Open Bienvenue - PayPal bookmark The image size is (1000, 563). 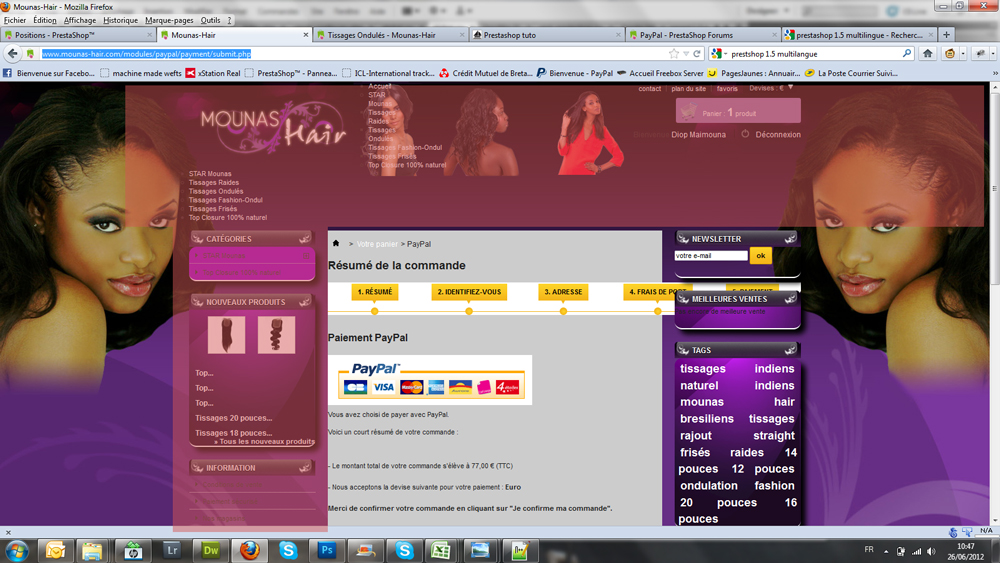pyautogui.click(x=574, y=73)
